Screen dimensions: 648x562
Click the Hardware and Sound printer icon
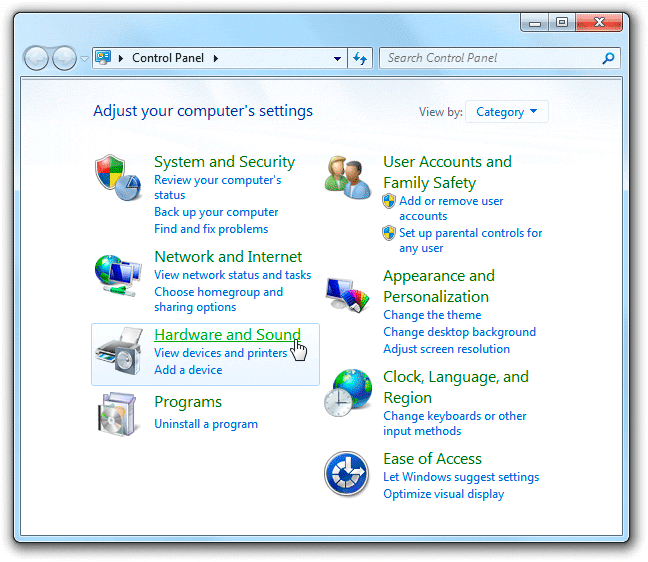click(119, 351)
